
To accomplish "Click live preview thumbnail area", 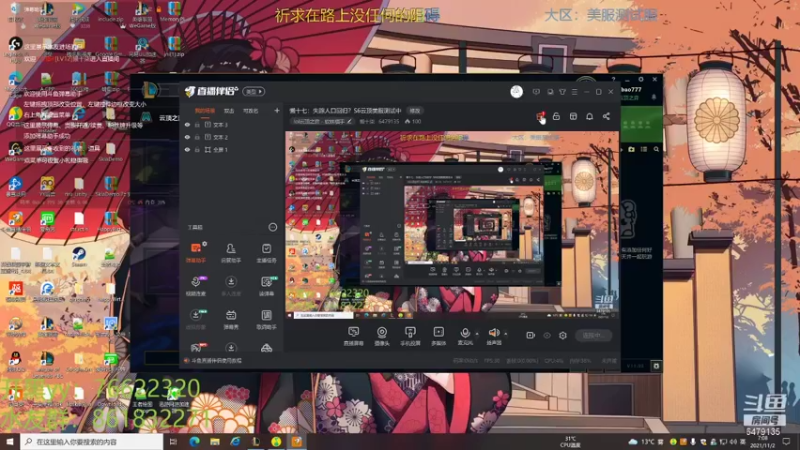I will (452, 224).
